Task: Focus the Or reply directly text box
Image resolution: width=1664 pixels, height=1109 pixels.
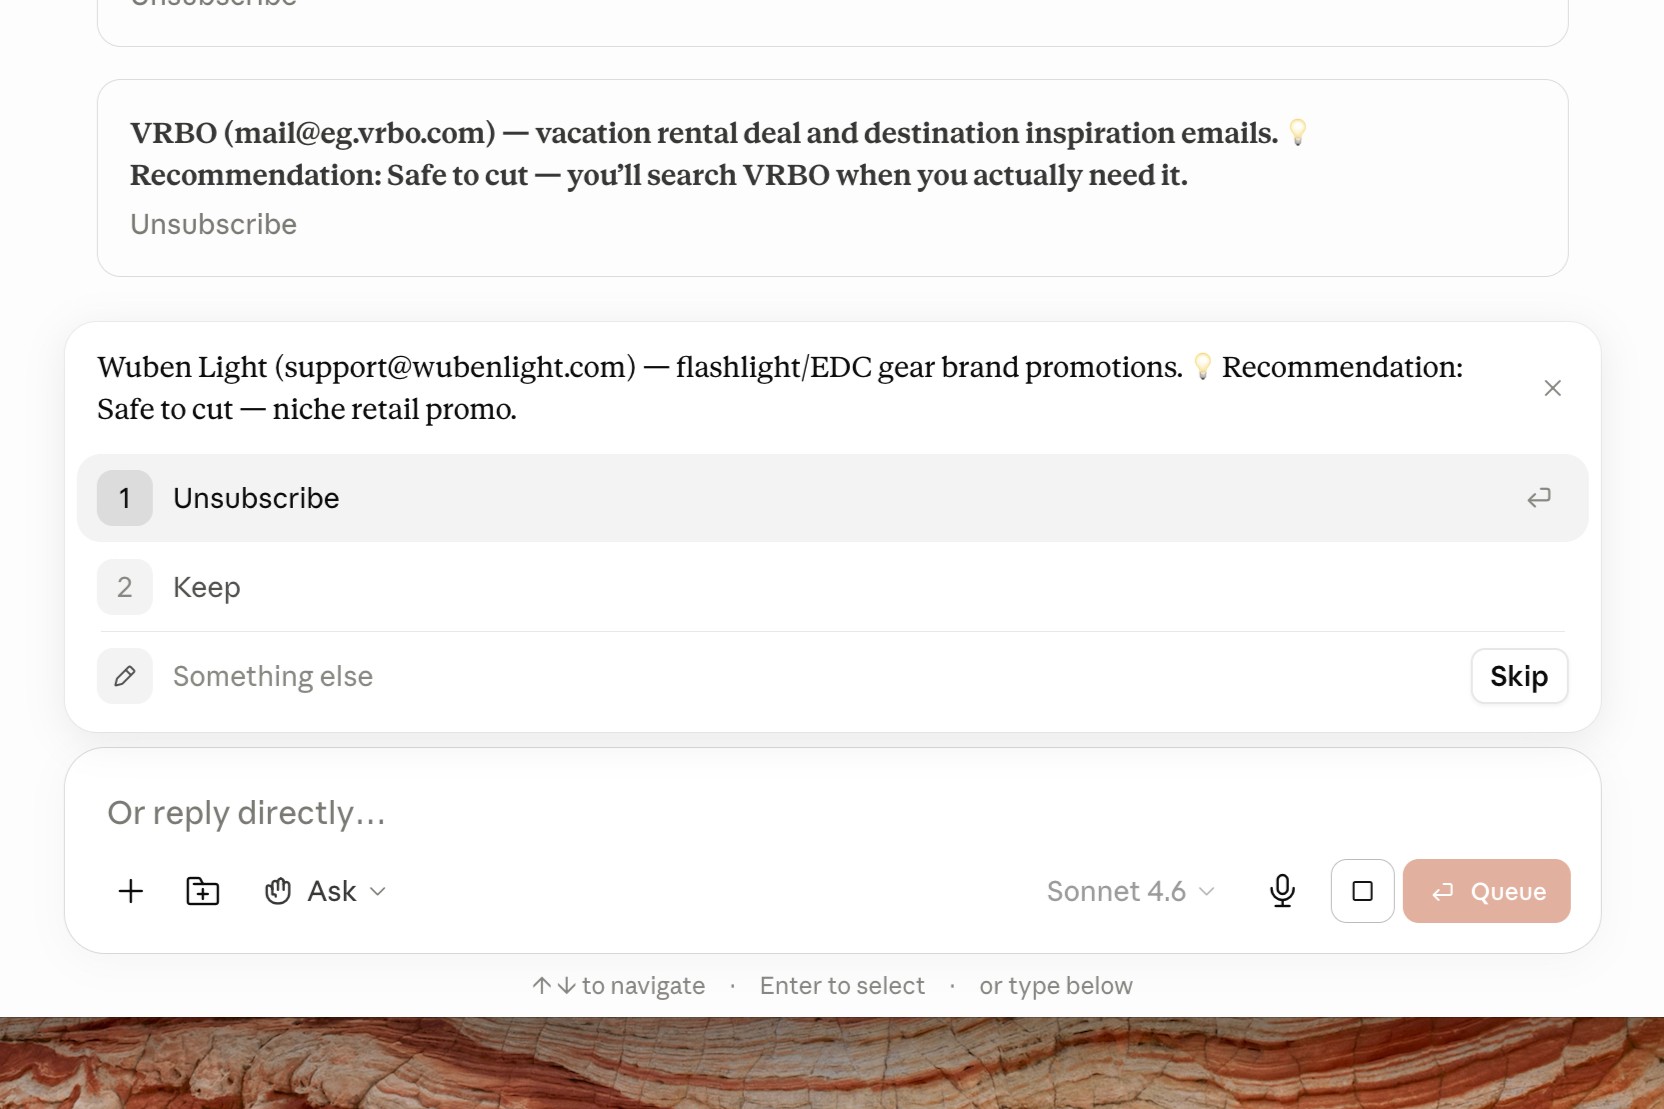Action: (x=832, y=813)
